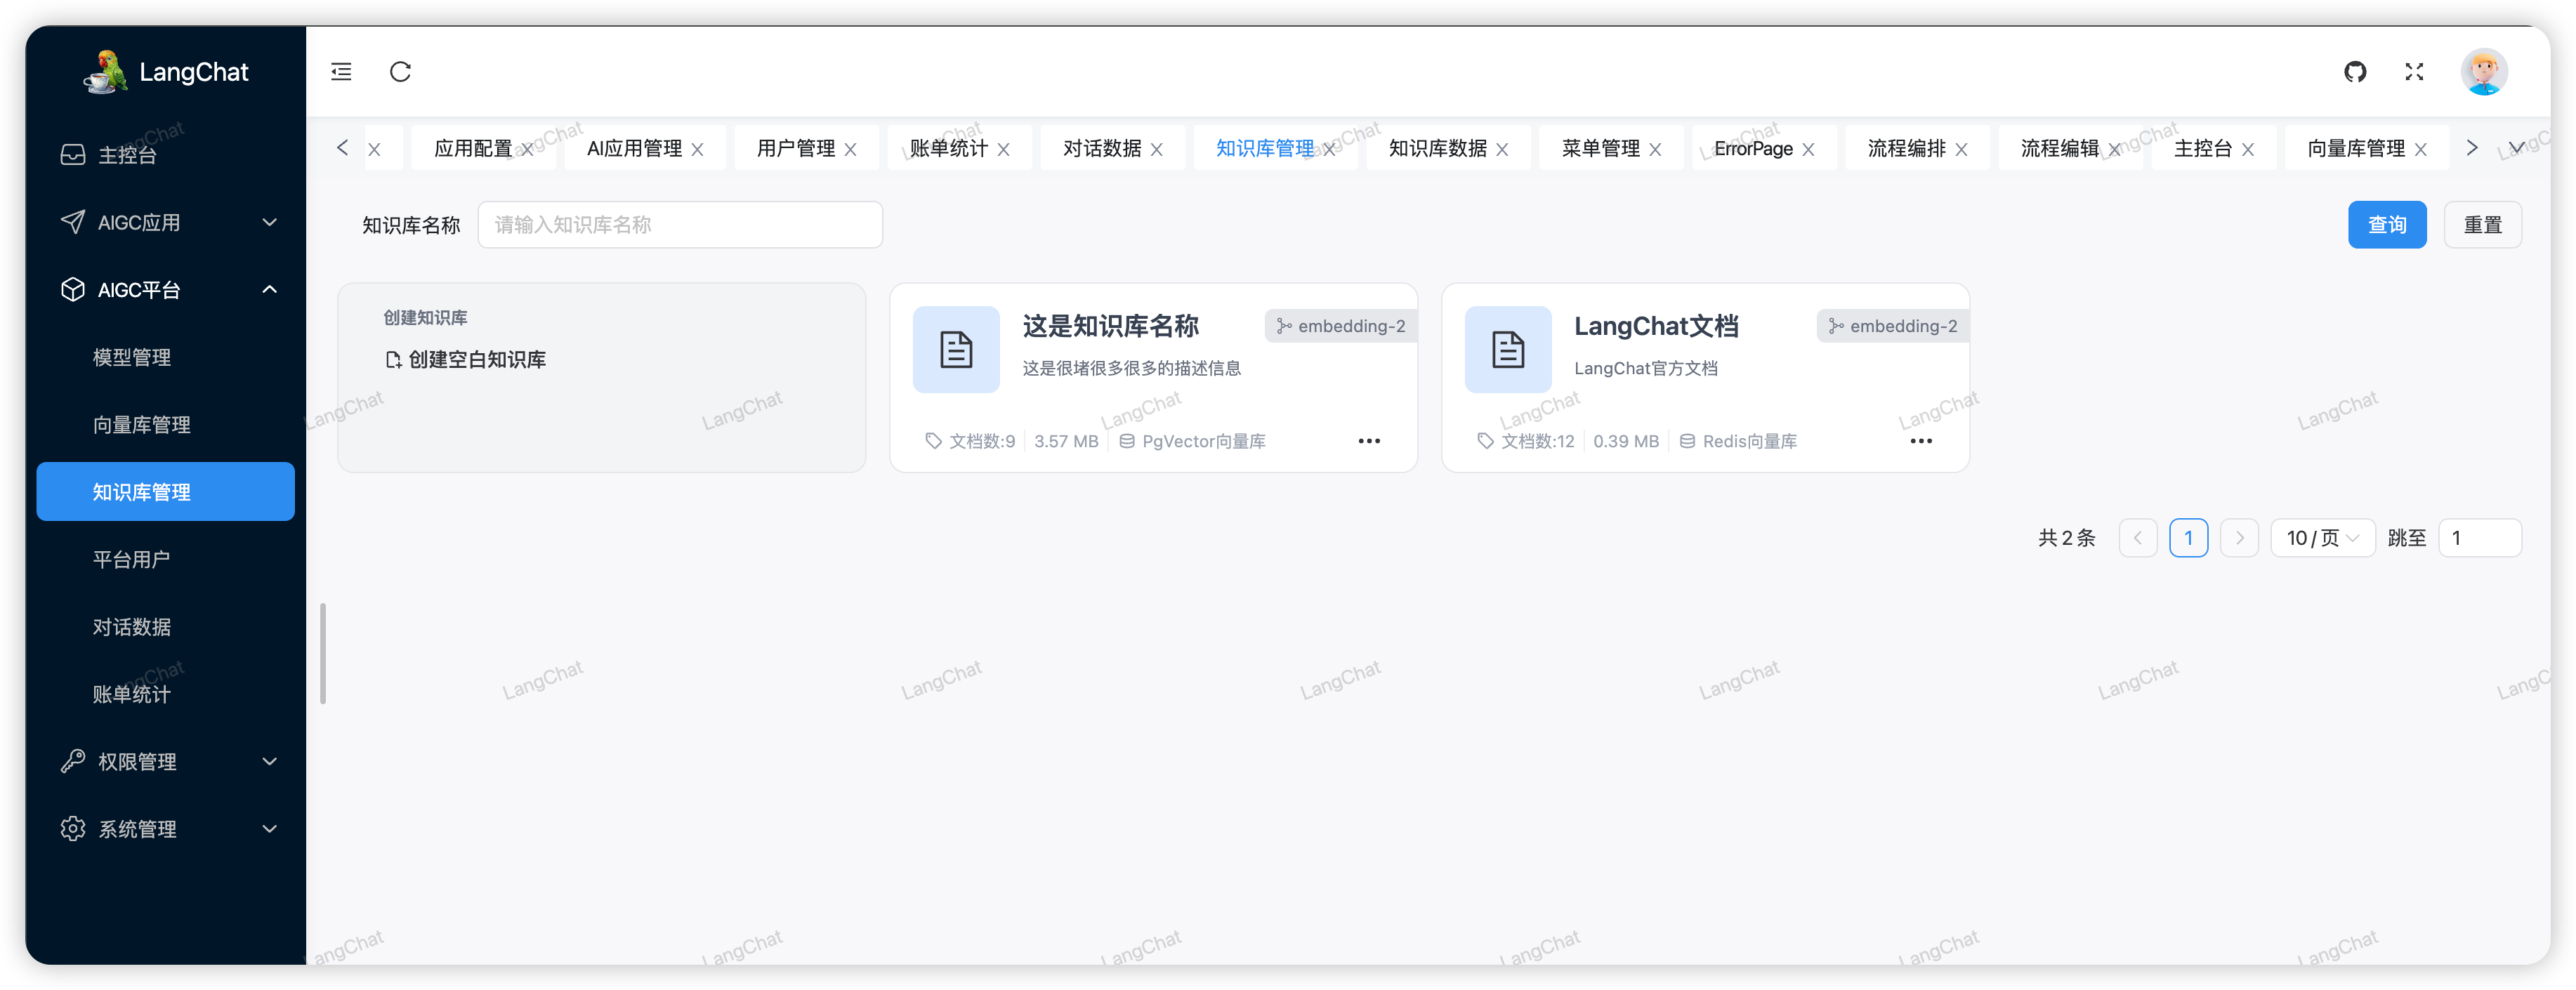The width and height of the screenshot is (2576, 990).
Task: Focus the 知识库名称 search input
Action: 680,225
